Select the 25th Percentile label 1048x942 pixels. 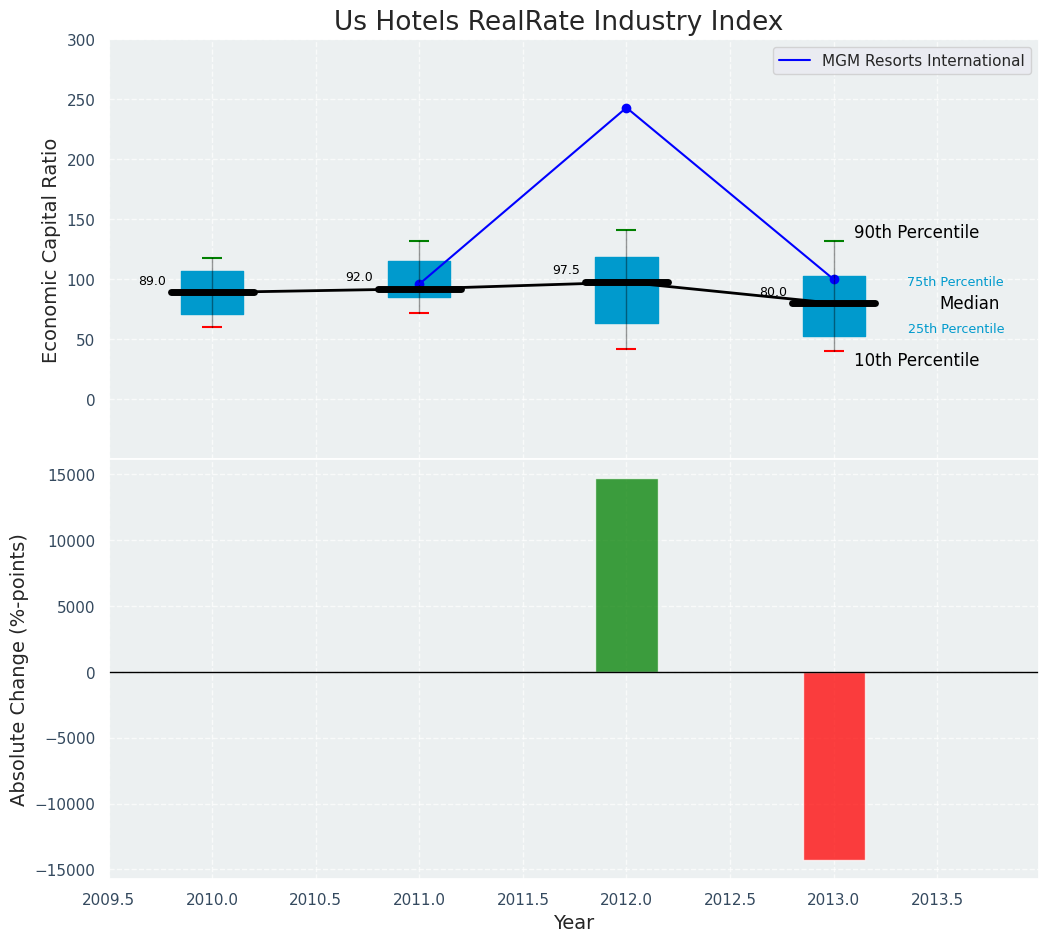click(955, 329)
